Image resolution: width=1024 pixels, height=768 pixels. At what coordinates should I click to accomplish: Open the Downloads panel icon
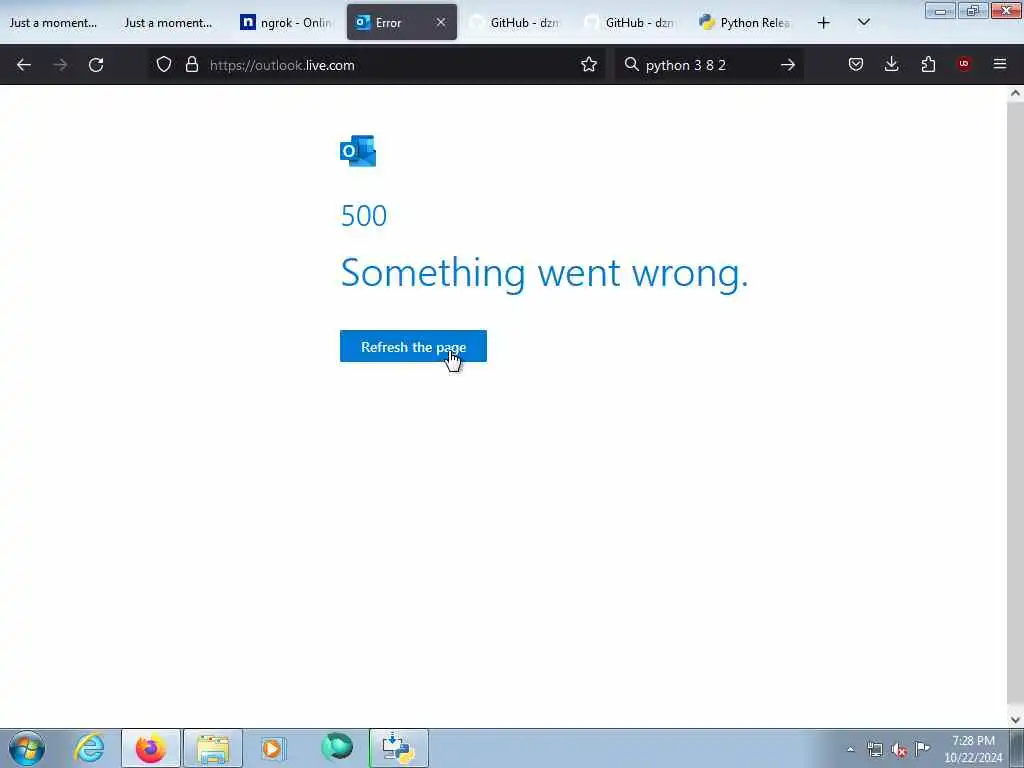click(891, 64)
